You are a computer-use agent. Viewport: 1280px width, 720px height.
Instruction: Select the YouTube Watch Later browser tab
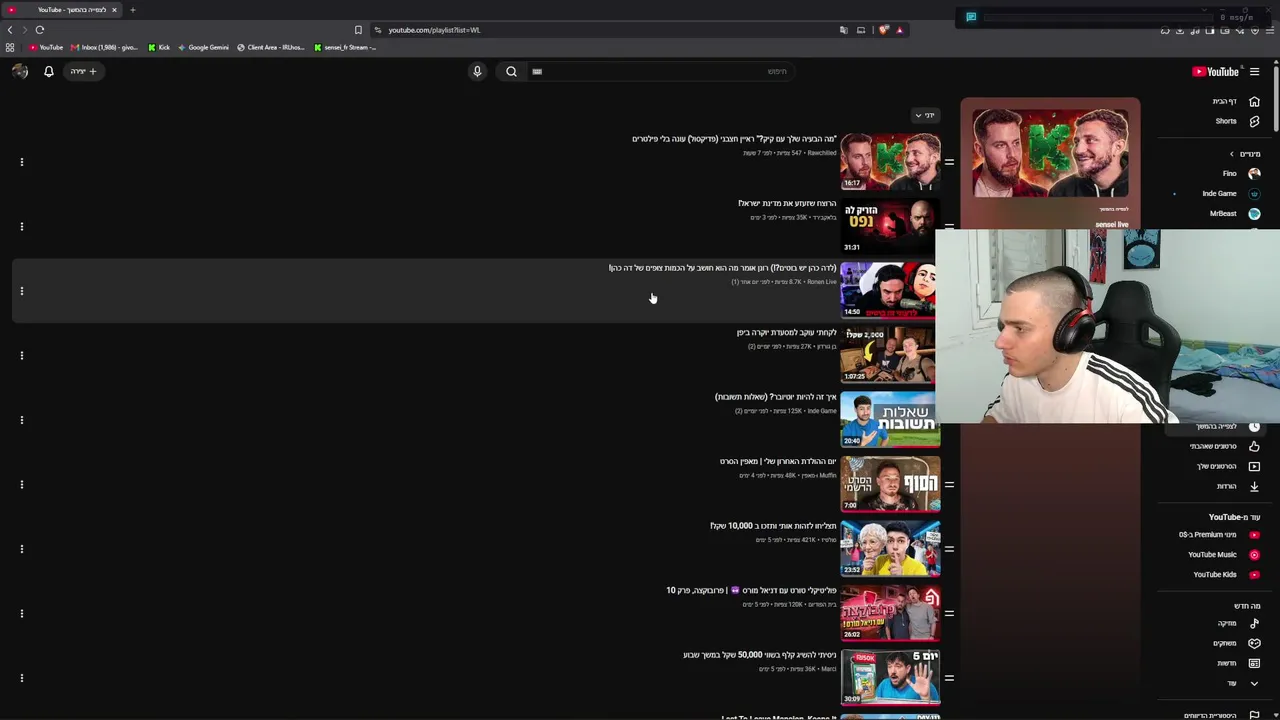(62, 10)
